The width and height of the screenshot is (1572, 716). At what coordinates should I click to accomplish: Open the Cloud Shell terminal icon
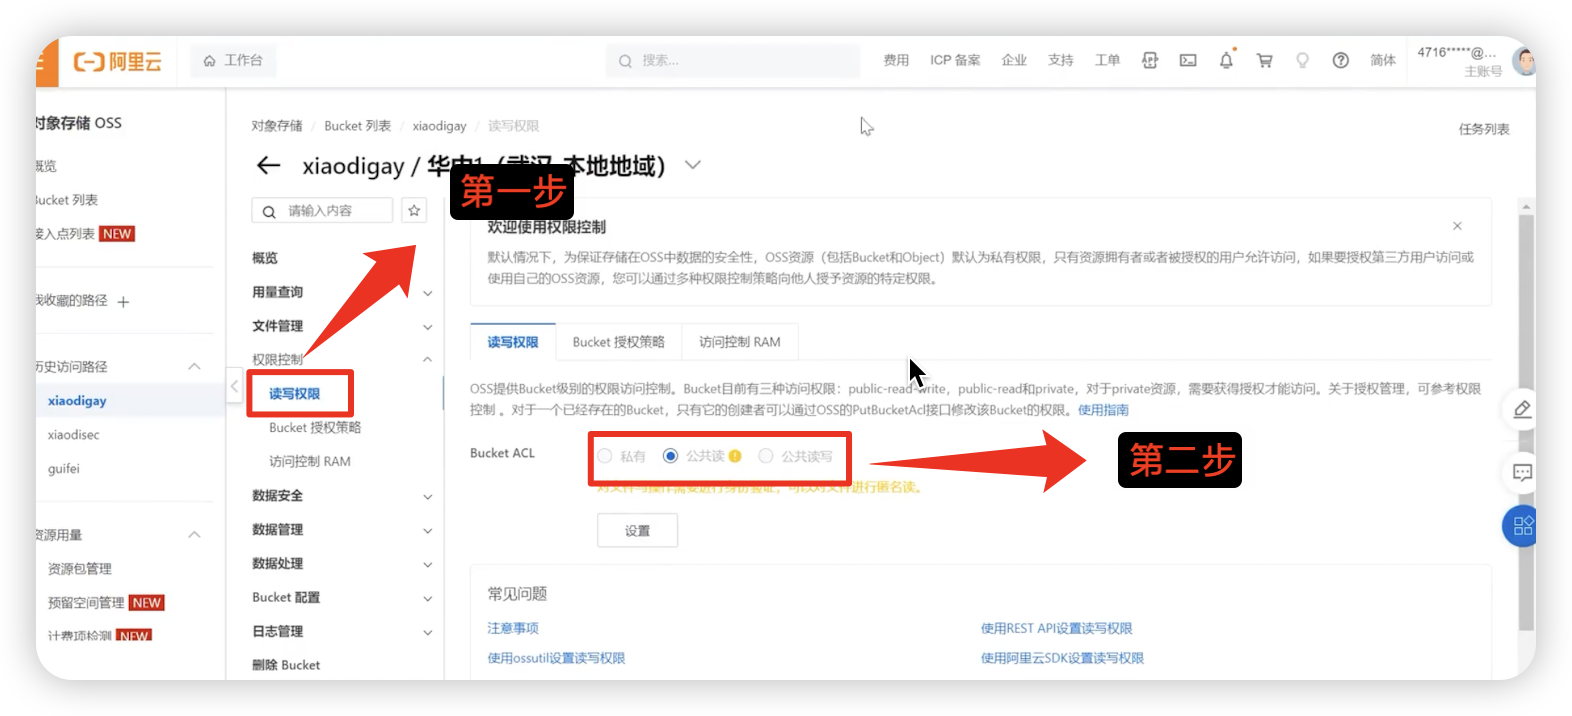coord(1188,60)
